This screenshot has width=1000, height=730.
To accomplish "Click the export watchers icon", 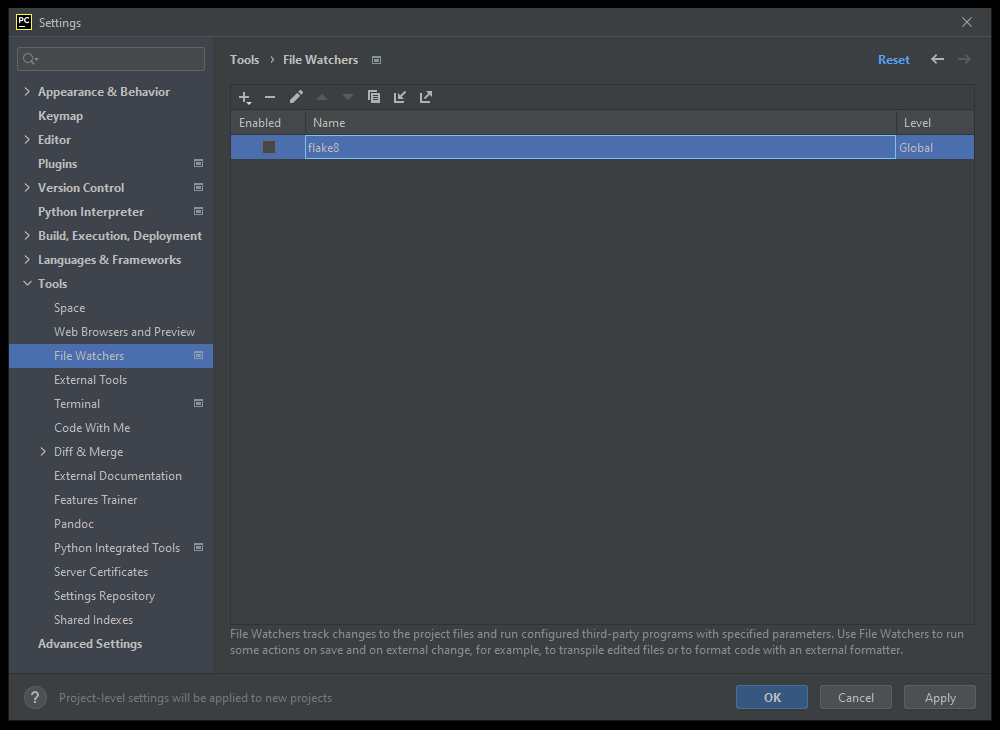I will (x=426, y=97).
